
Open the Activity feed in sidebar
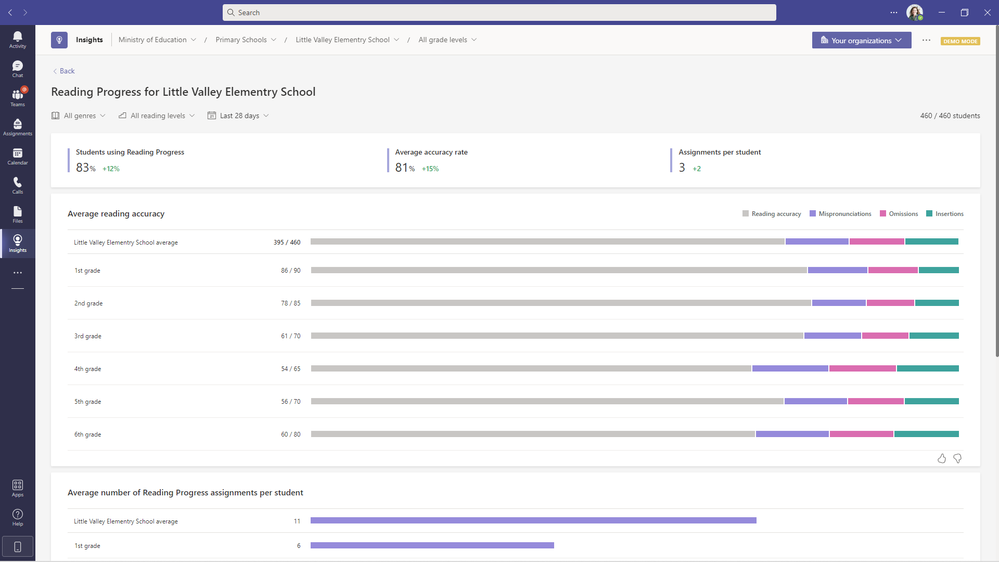(x=17, y=40)
